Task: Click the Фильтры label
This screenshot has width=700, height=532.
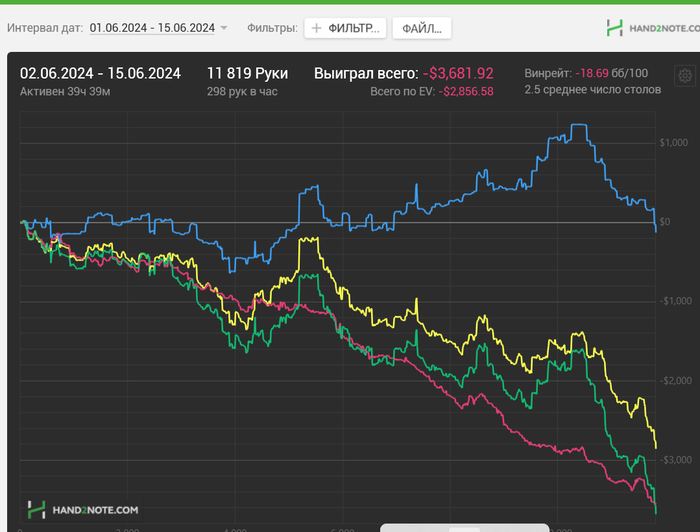Action: [x=272, y=28]
